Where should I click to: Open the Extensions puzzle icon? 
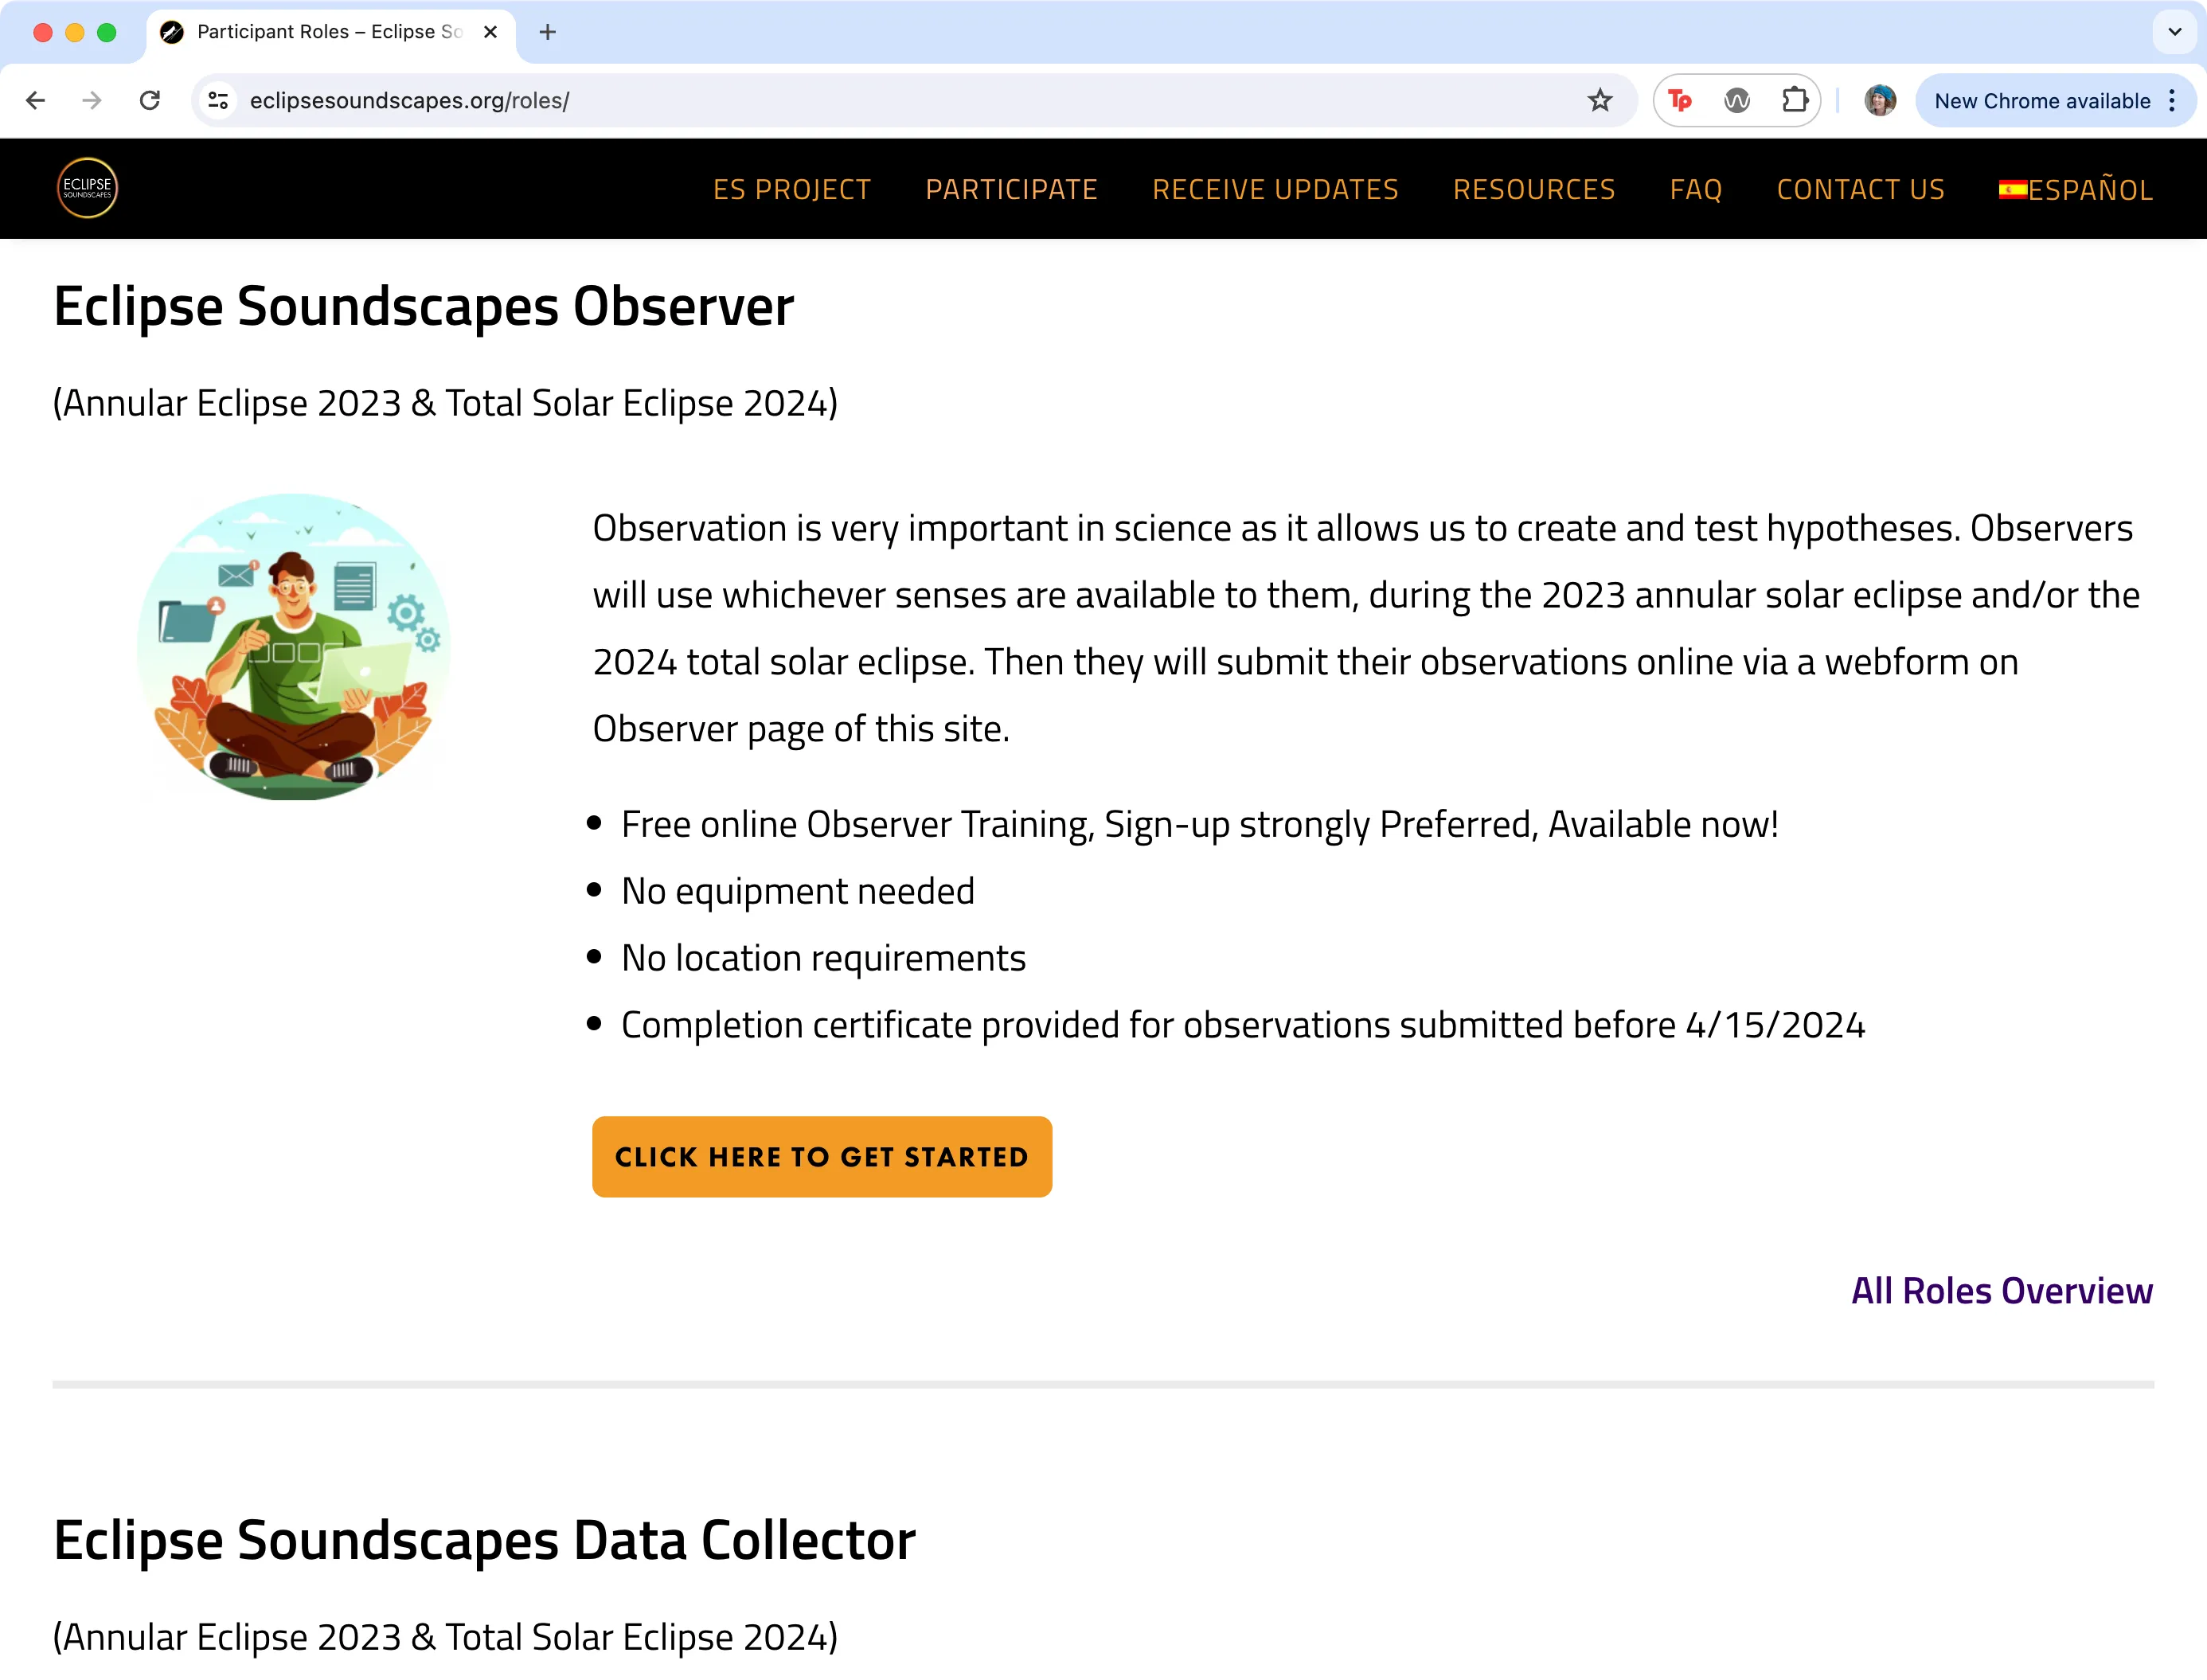click(x=1795, y=101)
